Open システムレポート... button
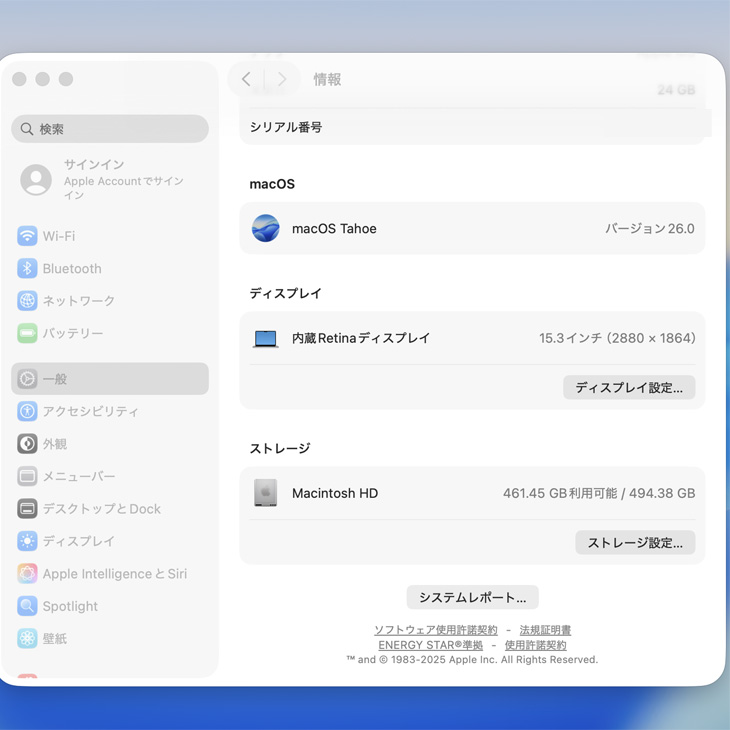730x730 pixels. (x=472, y=597)
